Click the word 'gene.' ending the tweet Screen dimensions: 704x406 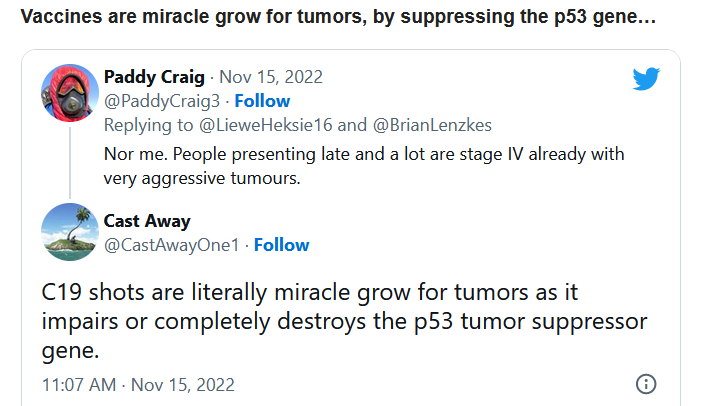72,349
